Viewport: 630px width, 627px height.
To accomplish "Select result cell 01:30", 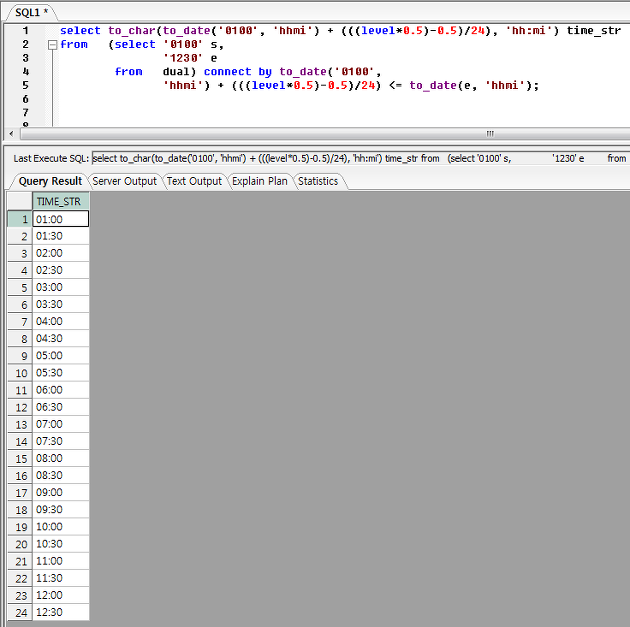I will [61, 236].
